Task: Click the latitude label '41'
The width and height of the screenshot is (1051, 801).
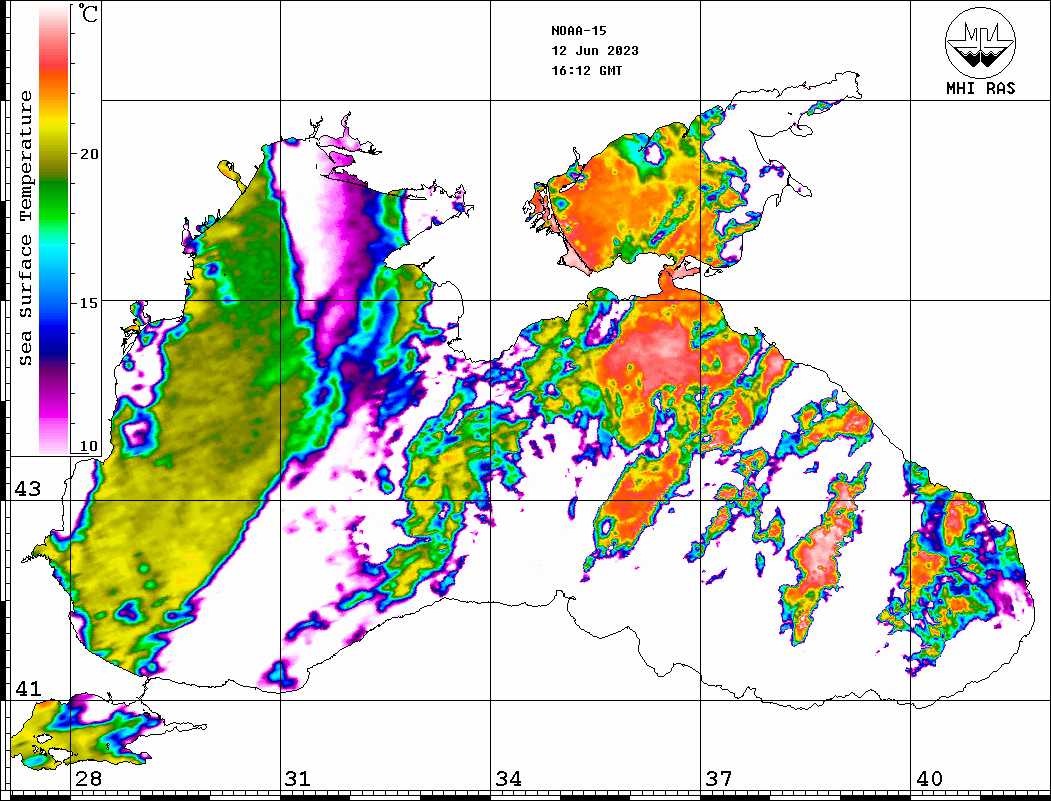Action: (x=27, y=688)
